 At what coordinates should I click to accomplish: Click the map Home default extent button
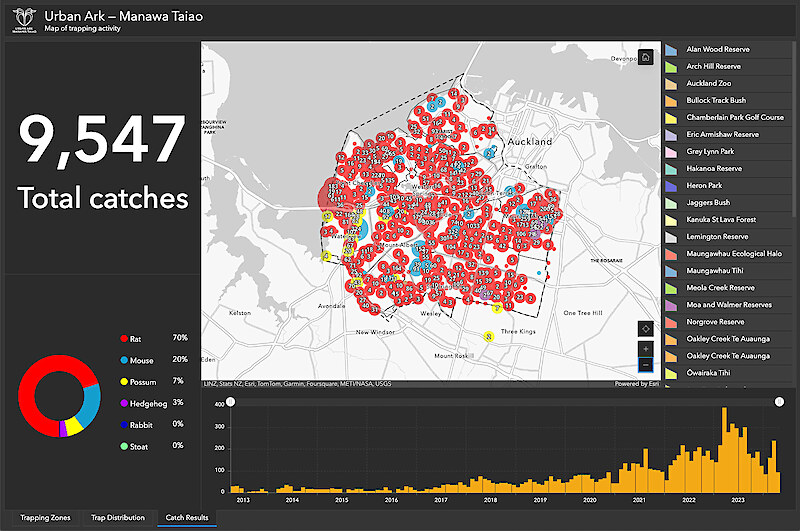point(646,57)
